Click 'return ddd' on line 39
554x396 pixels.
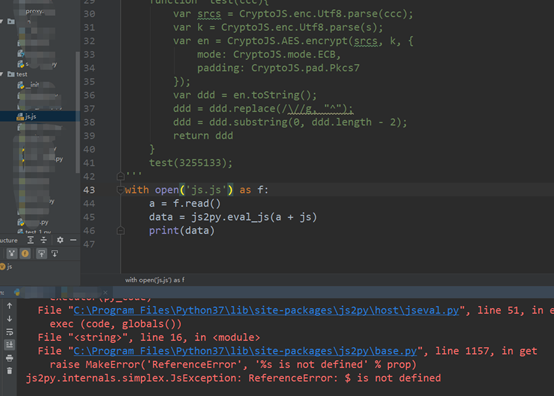[203, 136]
